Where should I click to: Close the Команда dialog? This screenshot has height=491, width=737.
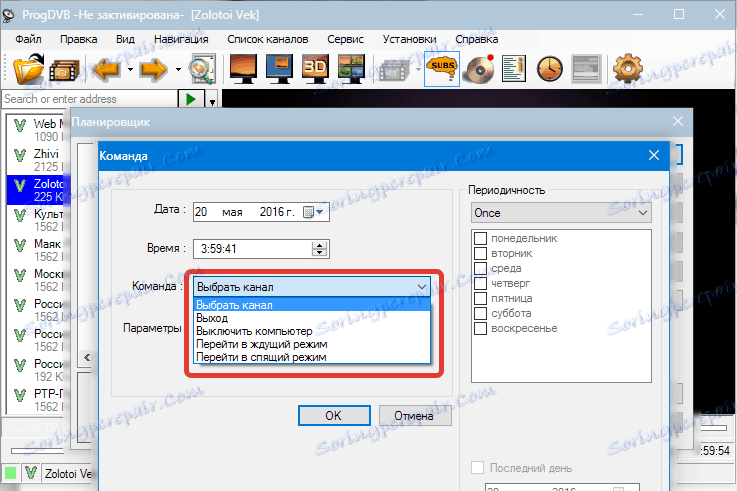[654, 156]
